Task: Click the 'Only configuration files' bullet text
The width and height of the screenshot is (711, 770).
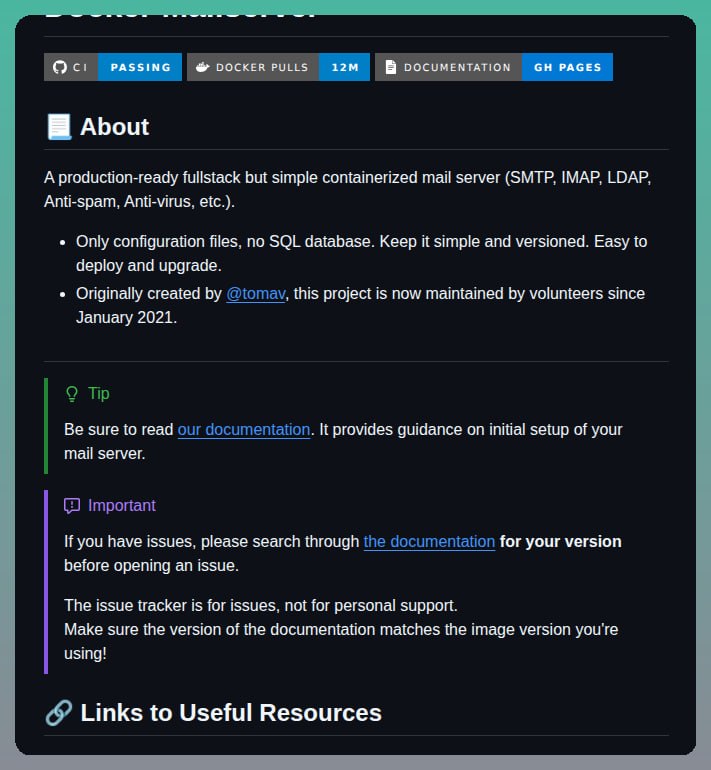Action: [x=361, y=253]
